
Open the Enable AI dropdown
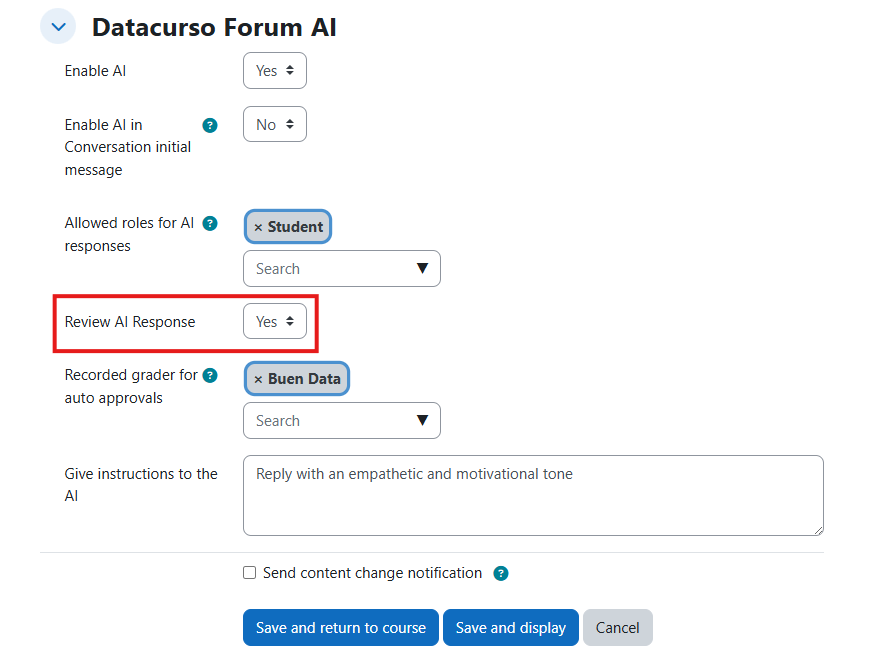coord(275,71)
